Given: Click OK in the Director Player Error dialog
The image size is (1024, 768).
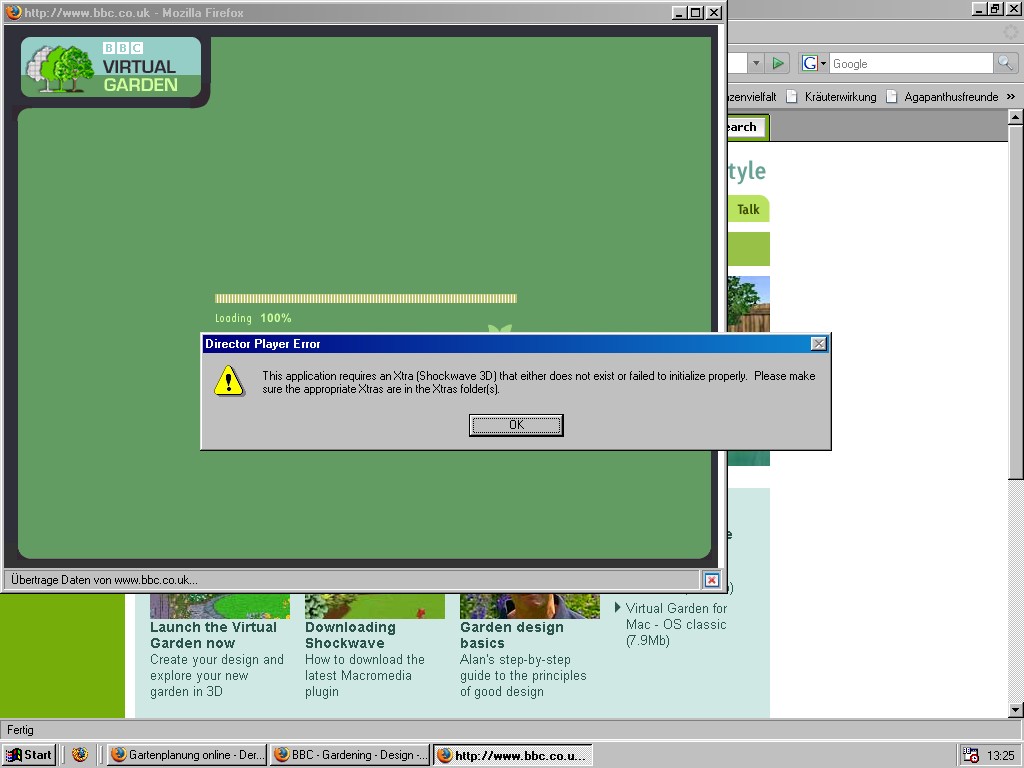Looking at the screenshot, I should (516, 425).
